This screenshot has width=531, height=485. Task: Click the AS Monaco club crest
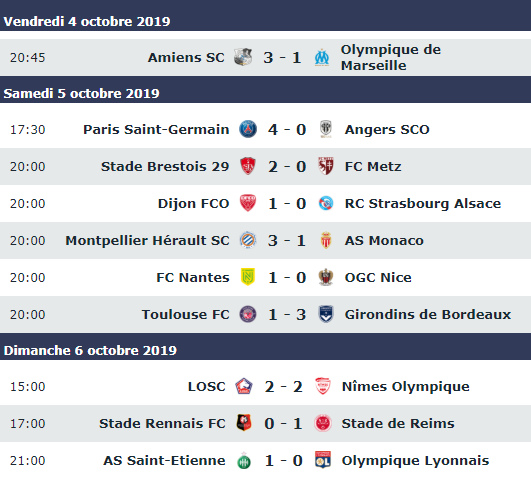pyautogui.click(x=326, y=240)
